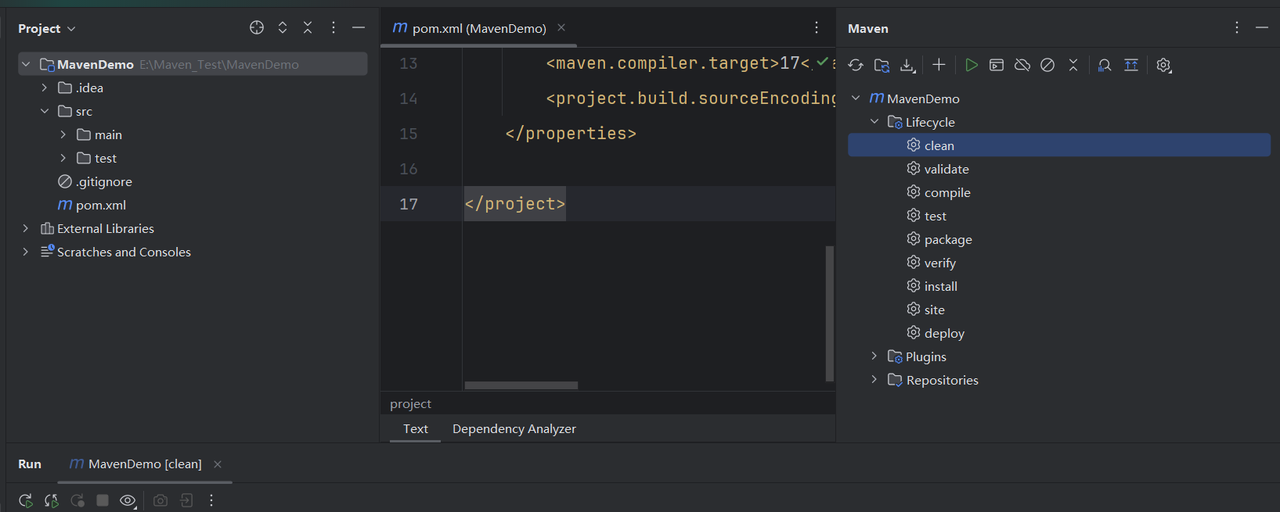Close the pom.xml editor tab
The width and height of the screenshot is (1280, 512).
[561, 28]
